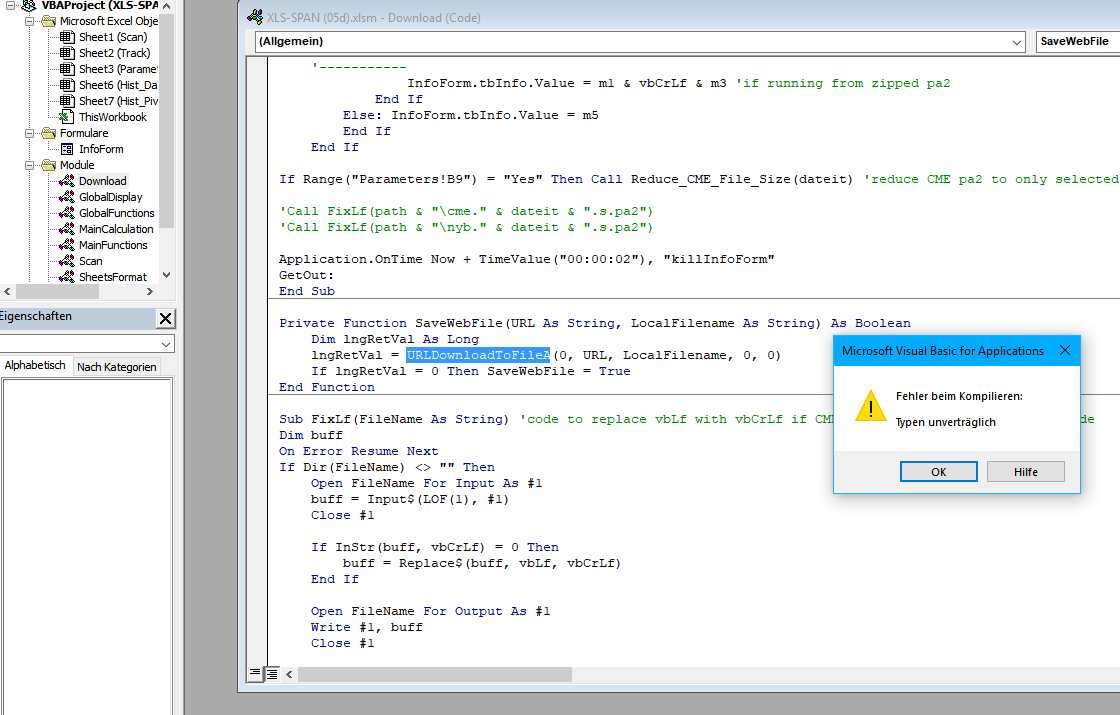1120x715 pixels.
Task: Click project tree scroll down arrow
Action: (166, 276)
